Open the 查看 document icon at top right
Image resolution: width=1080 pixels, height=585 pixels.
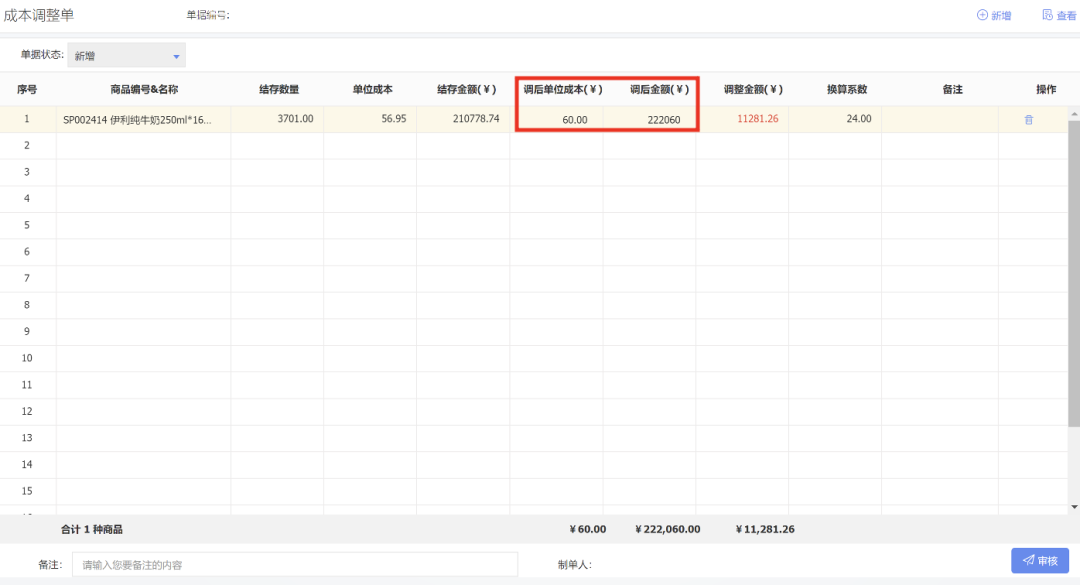(x=1047, y=15)
